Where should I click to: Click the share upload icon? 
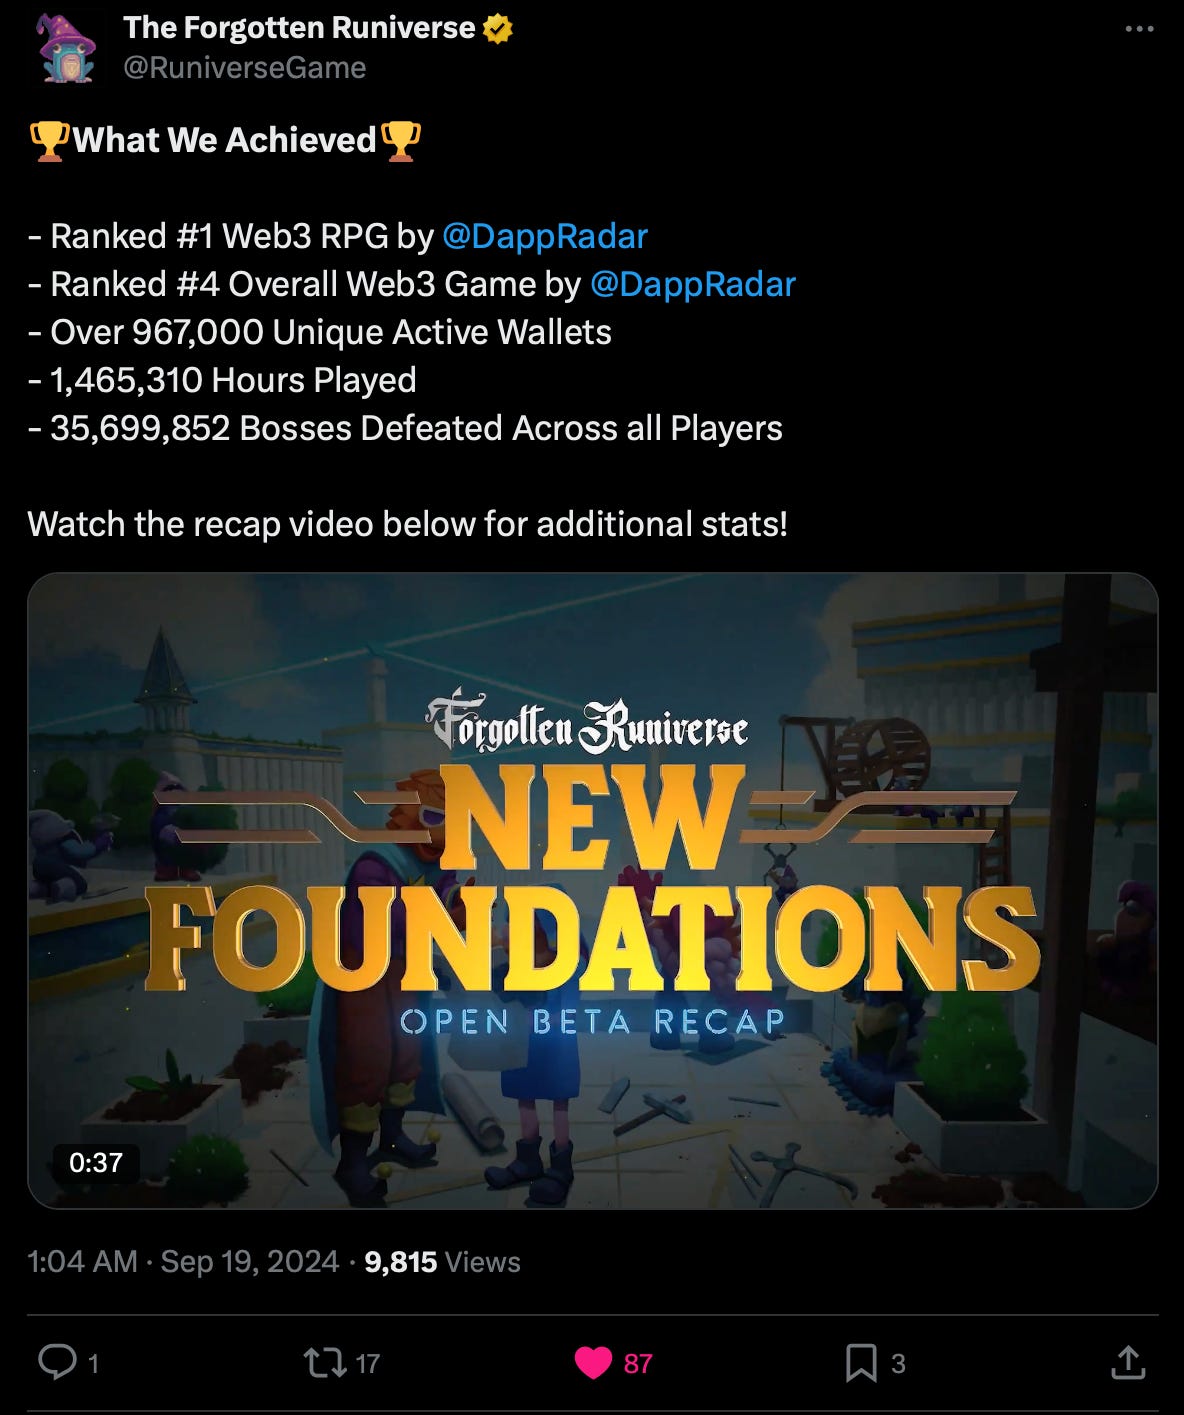click(1128, 1362)
